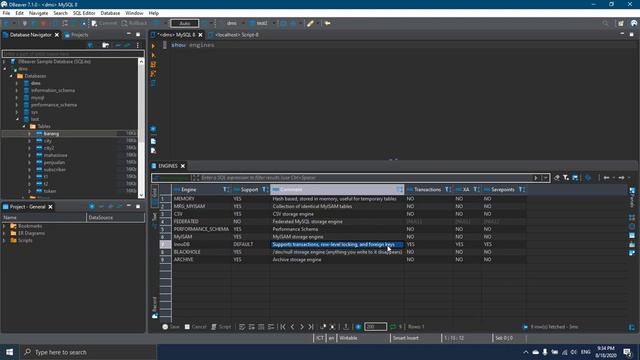Open the active connection 'dms' dropdown
640x360 pixels.
tap(232, 23)
